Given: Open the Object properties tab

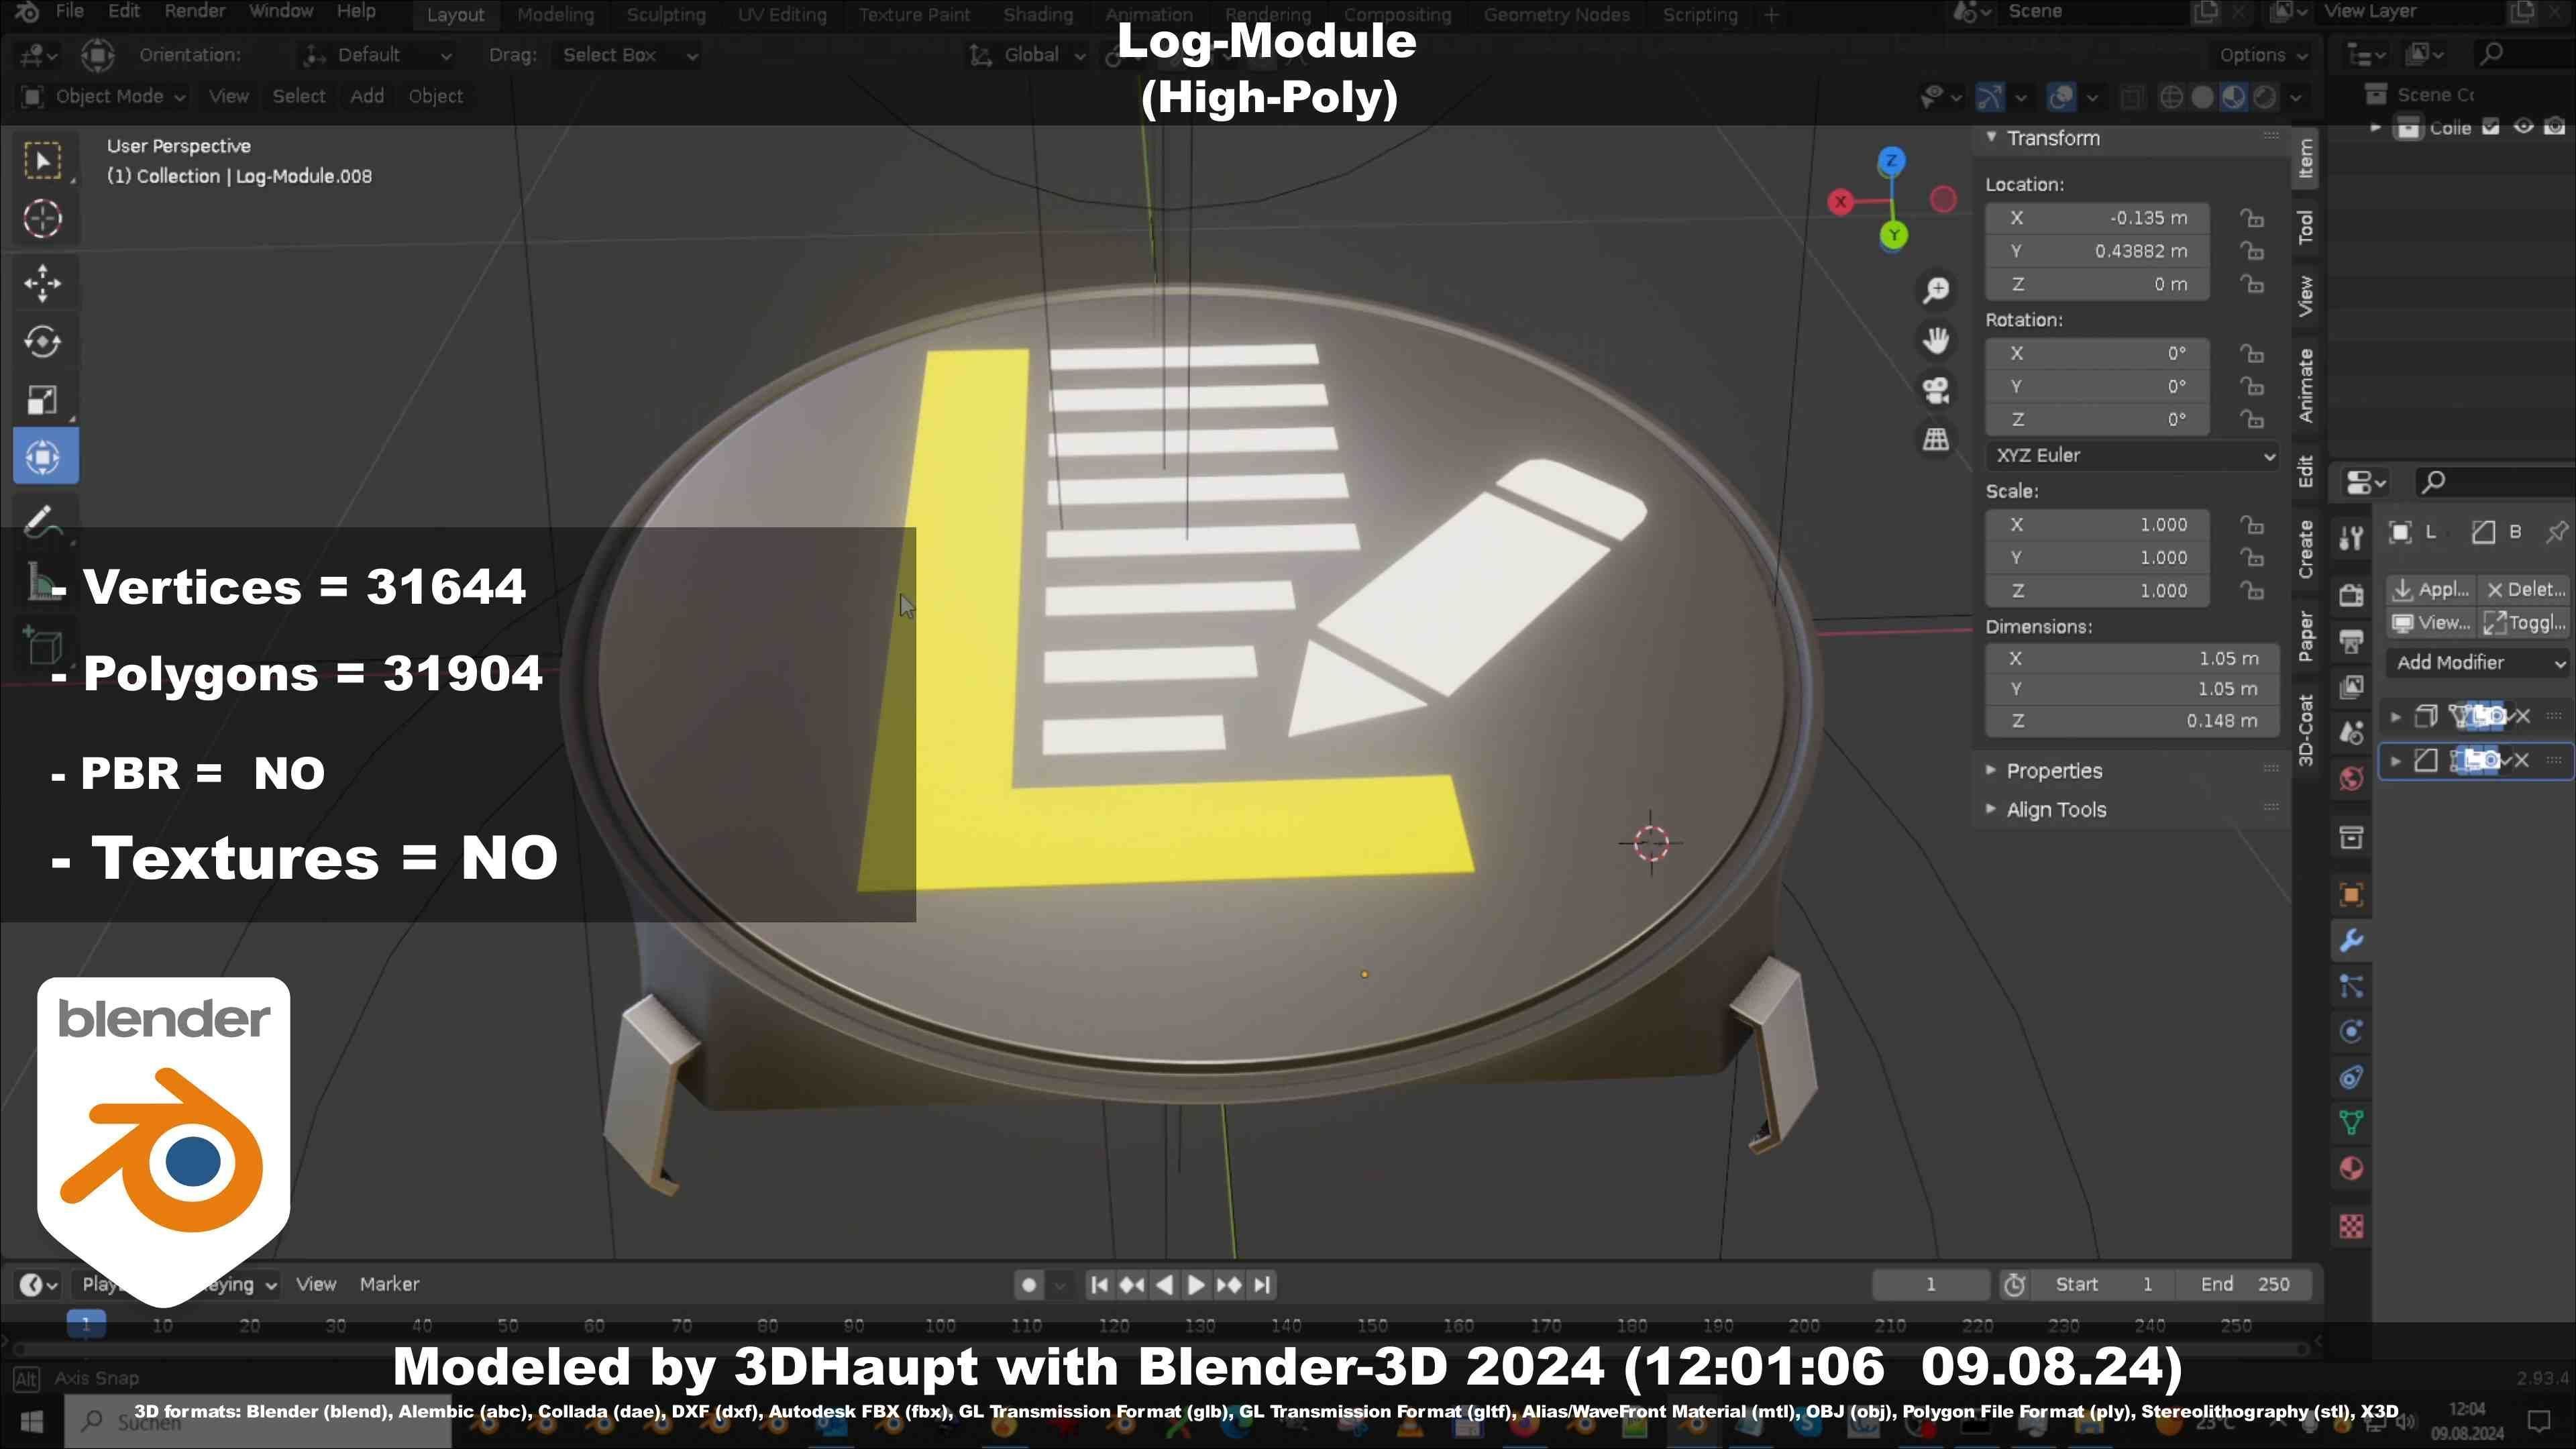Looking at the screenshot, I should click(x=2351, y=895).
